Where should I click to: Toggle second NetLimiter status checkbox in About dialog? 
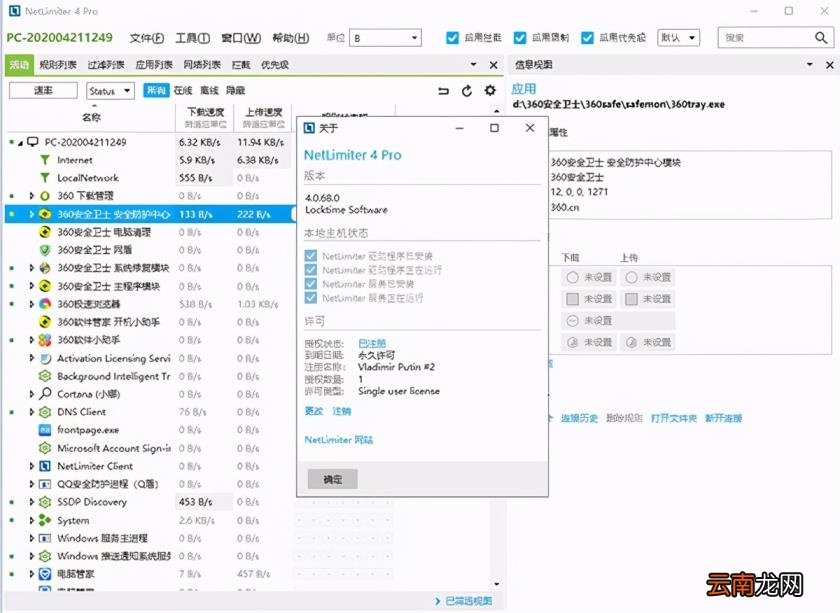(311, 270)
